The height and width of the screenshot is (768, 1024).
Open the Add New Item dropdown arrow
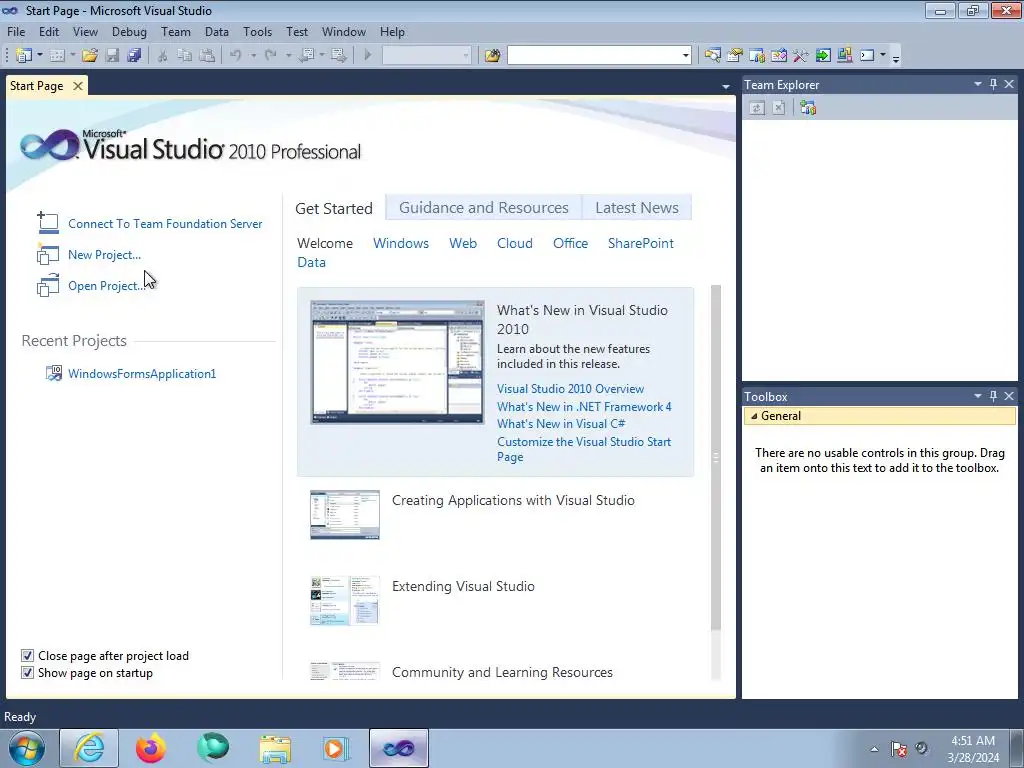pyautogui.click(x=72, y=56)
